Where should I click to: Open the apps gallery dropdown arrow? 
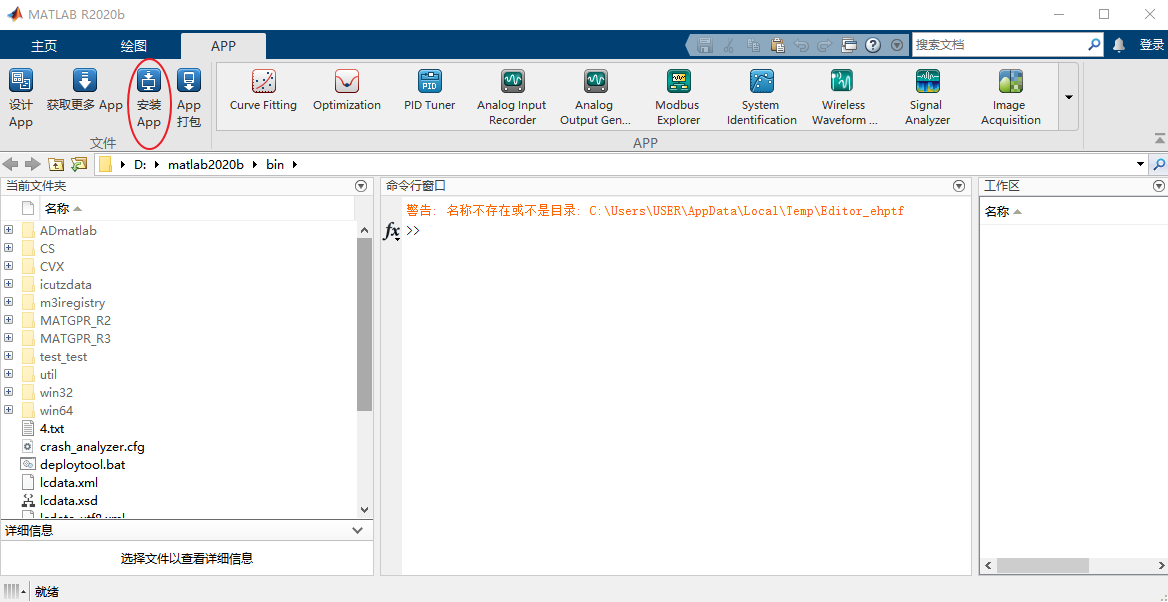(1069, 97)
